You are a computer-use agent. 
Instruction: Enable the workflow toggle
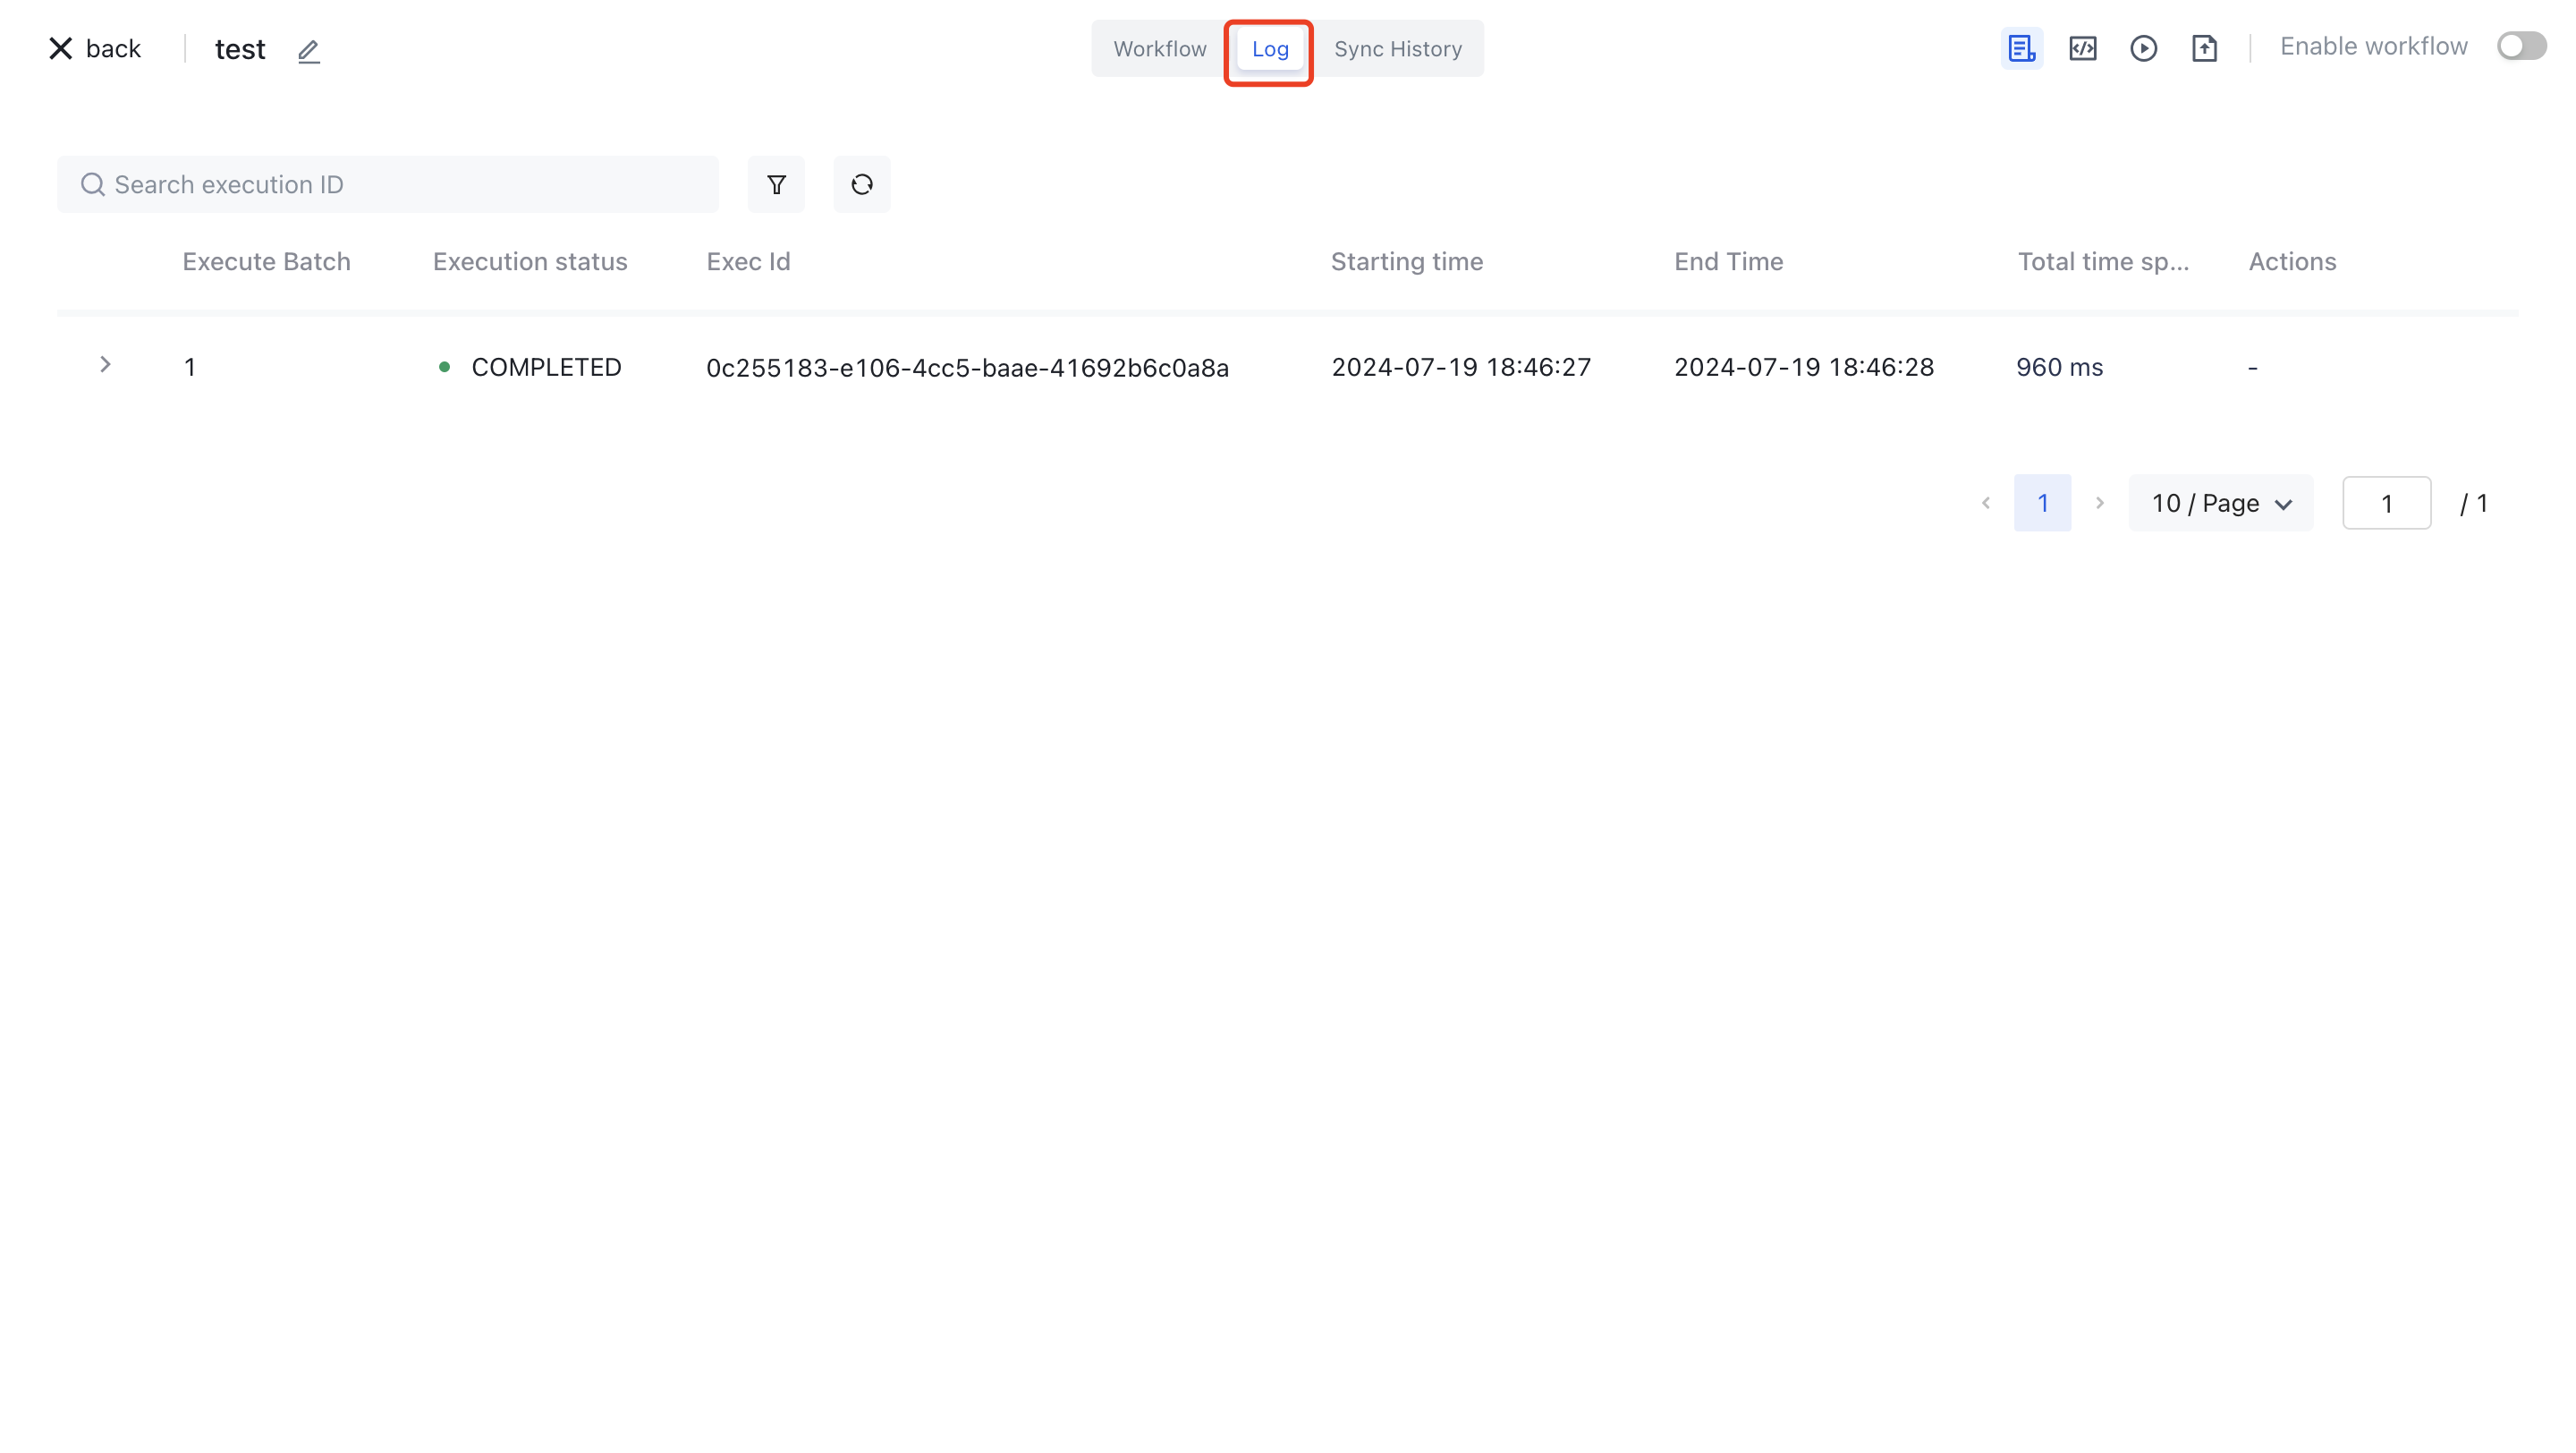2521,45
